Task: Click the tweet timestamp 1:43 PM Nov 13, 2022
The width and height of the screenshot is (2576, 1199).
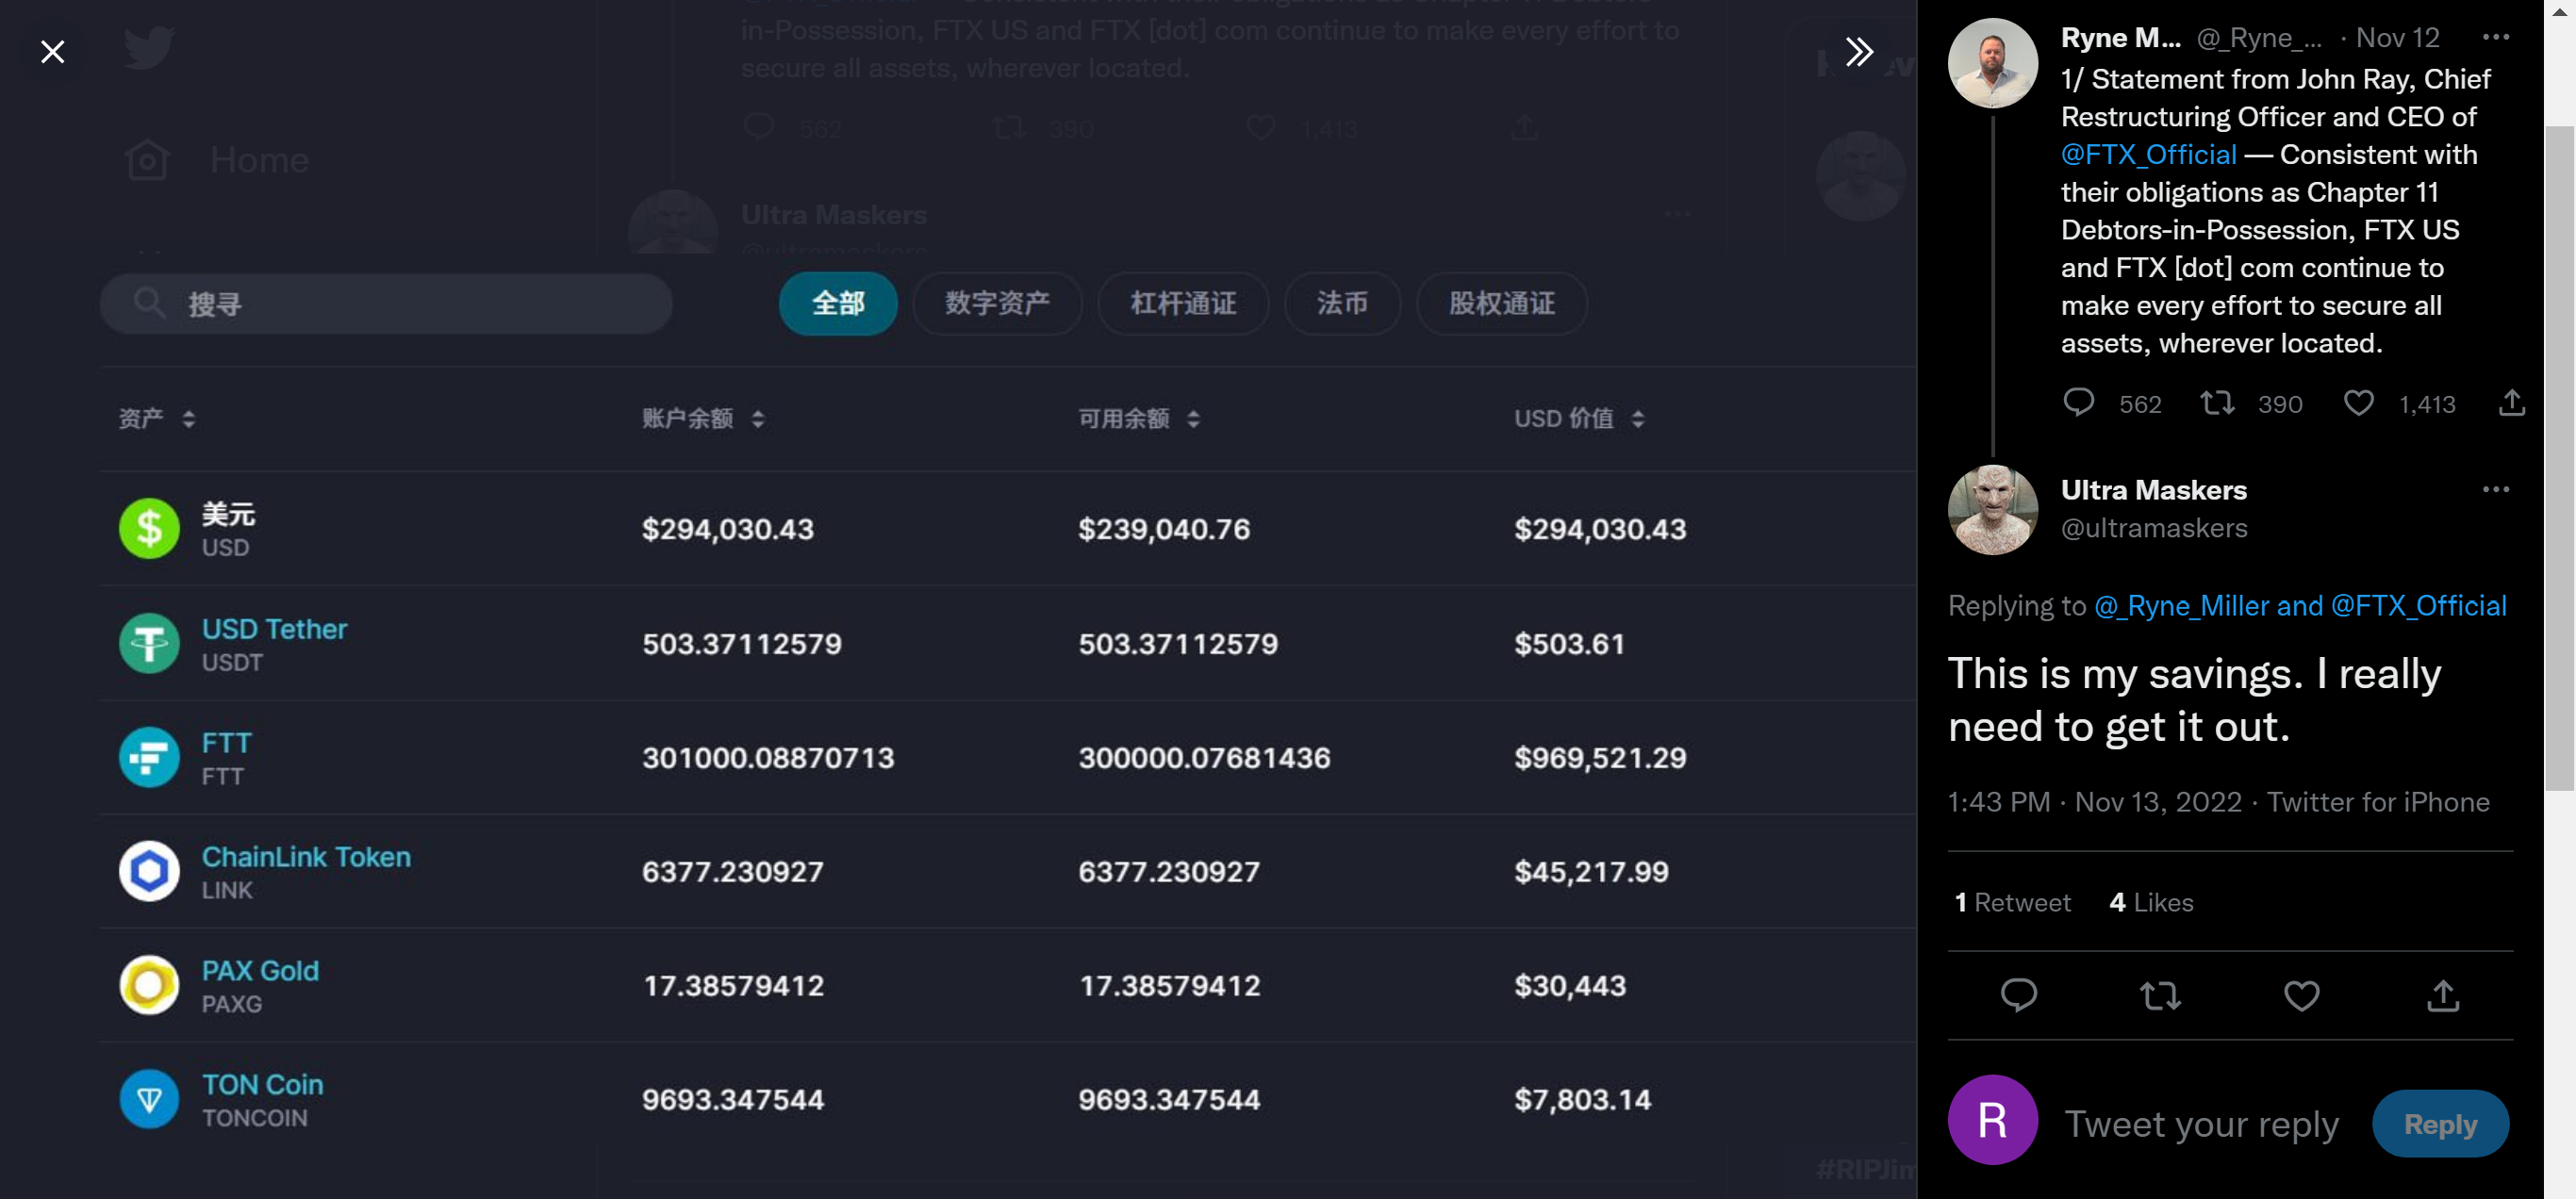Action: 2094,802
